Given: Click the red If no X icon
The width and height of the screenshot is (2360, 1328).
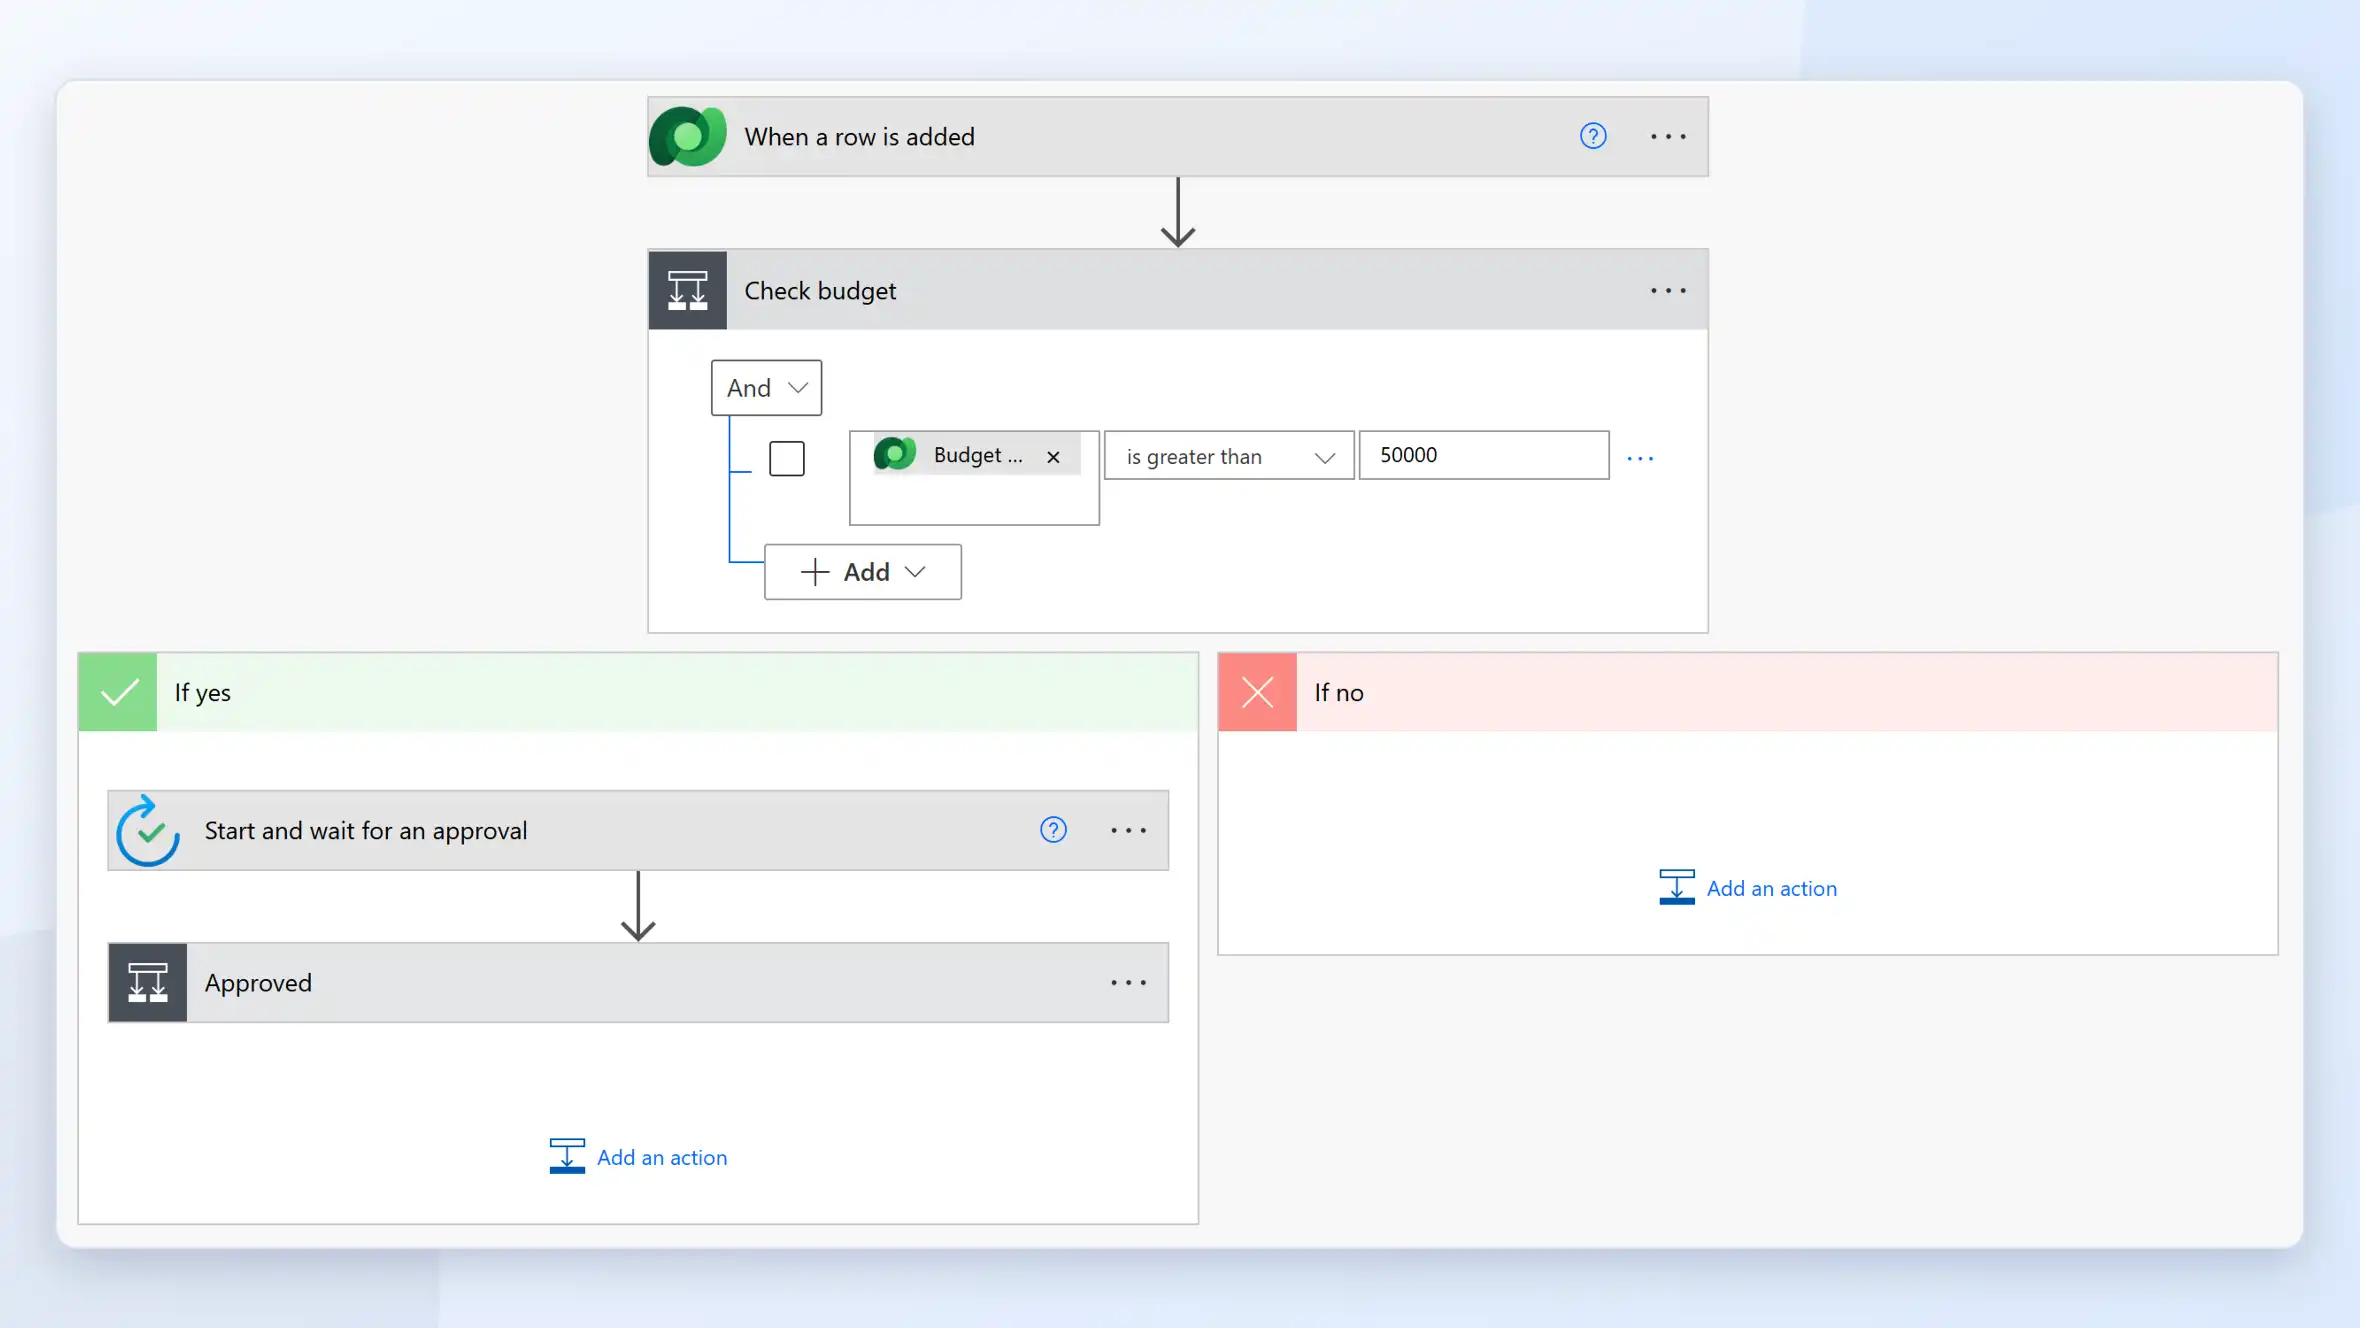Looking at the screenshot, I should [1258, 692].
